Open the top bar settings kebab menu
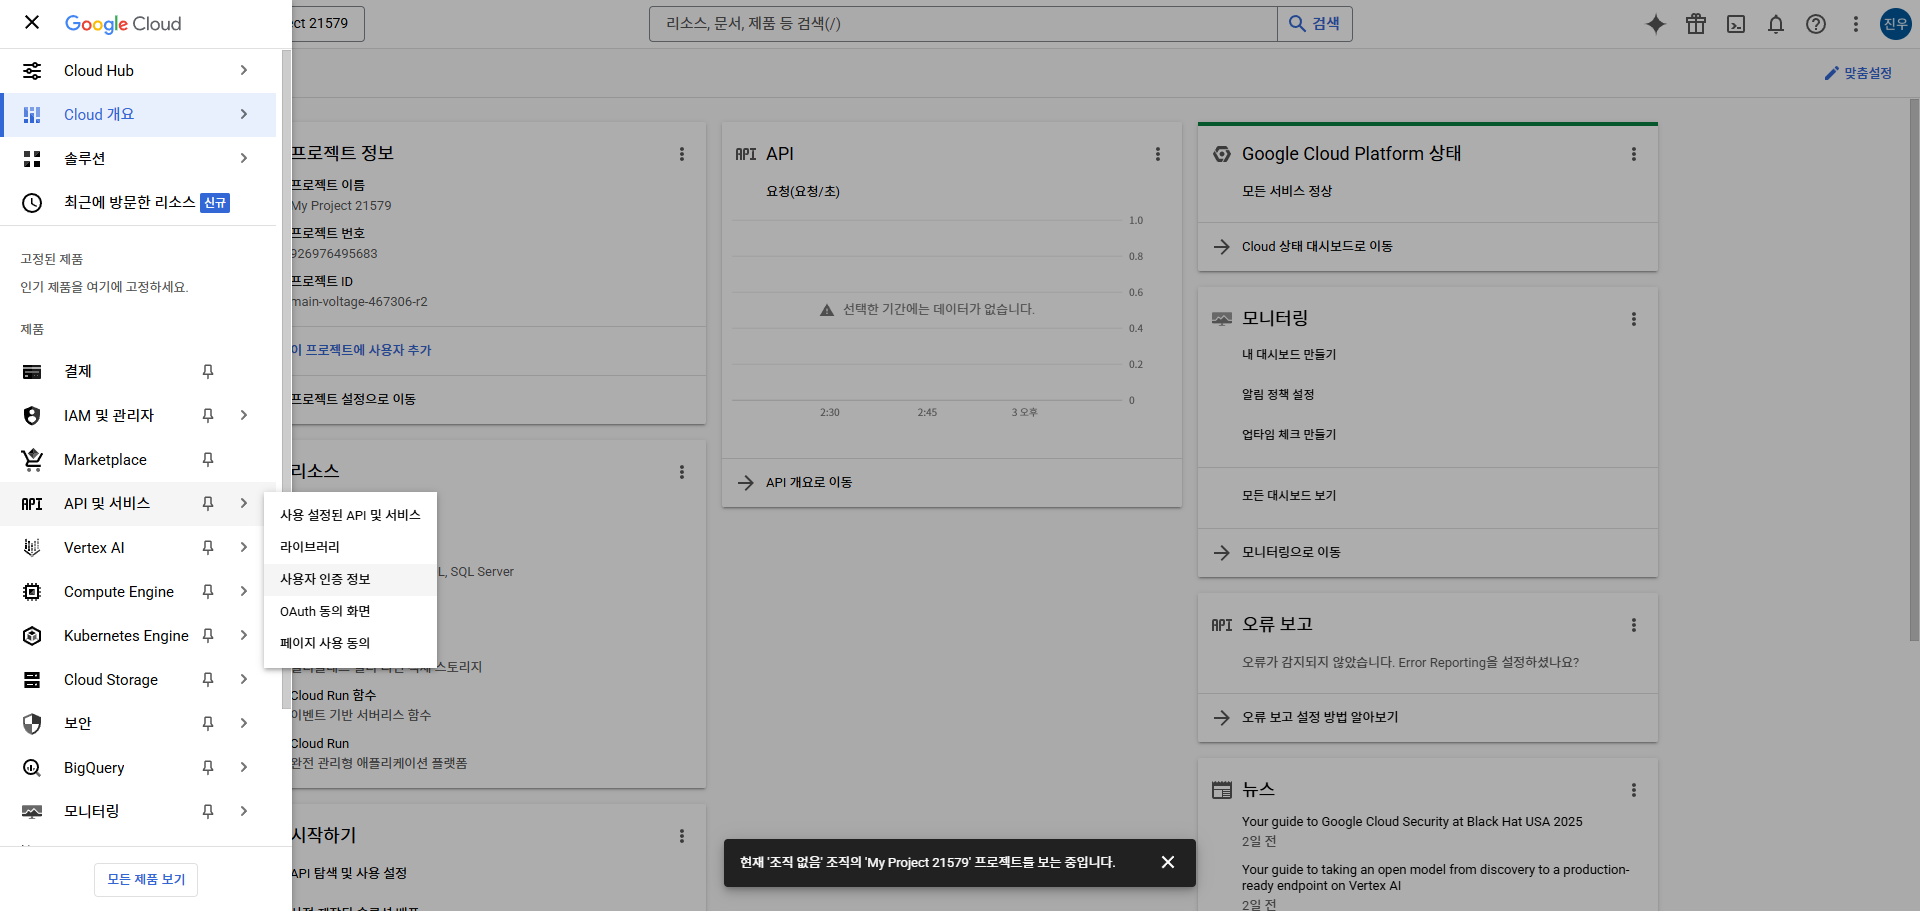This screenshot has height=911, width=1920. point(1856,24)
